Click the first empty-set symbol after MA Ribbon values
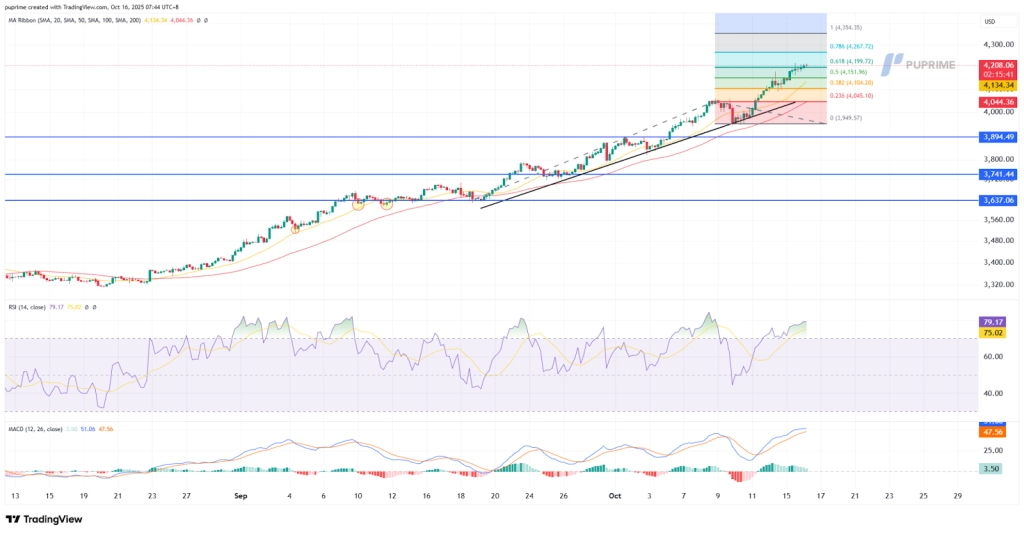The width and height of the screenshot is (1024, 534). point(197,20)
